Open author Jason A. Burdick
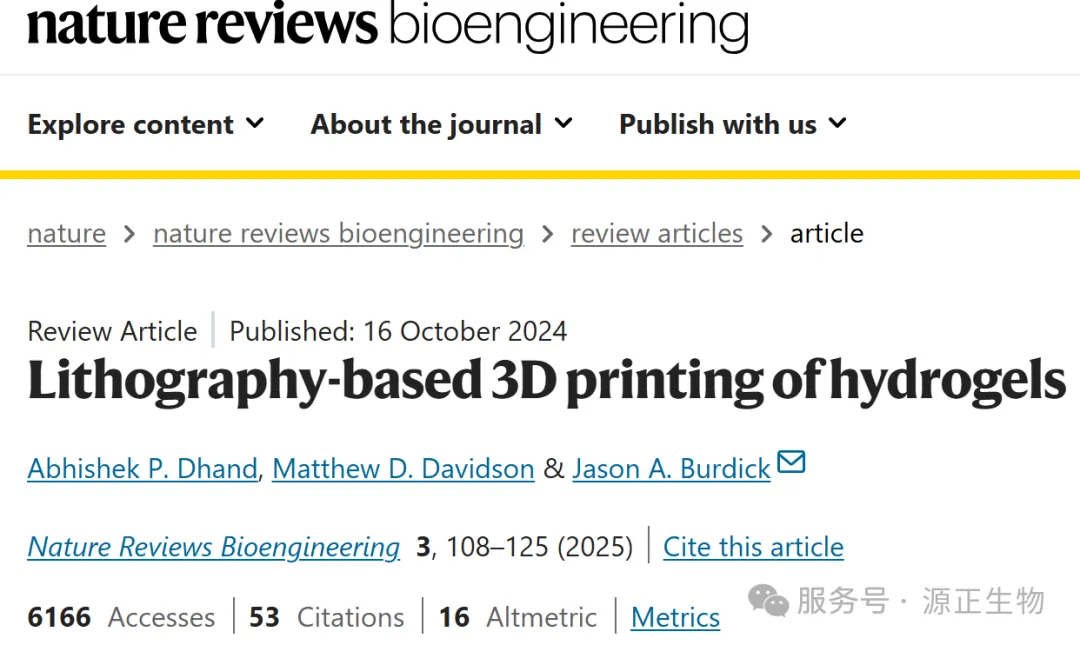The image size is (1080, 645). (671, 468)
